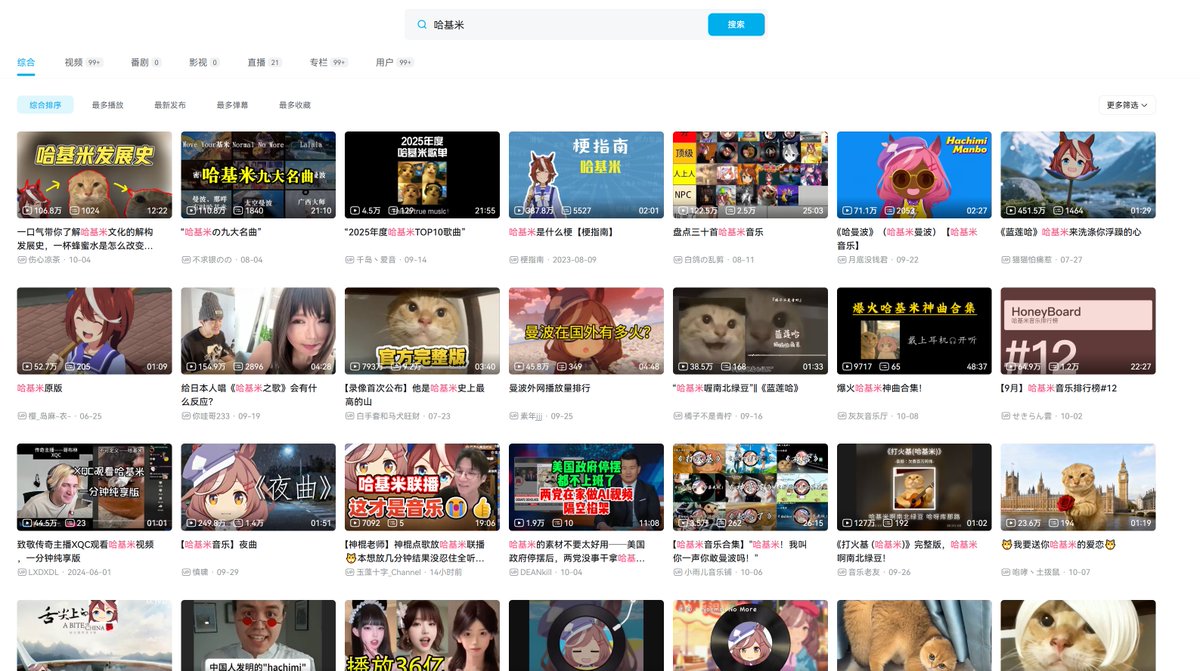This screenshot has width=1200, height=671.
Task: Open the 2025年度哈基米歌单 thumbnail
Action: pos(422,175)
